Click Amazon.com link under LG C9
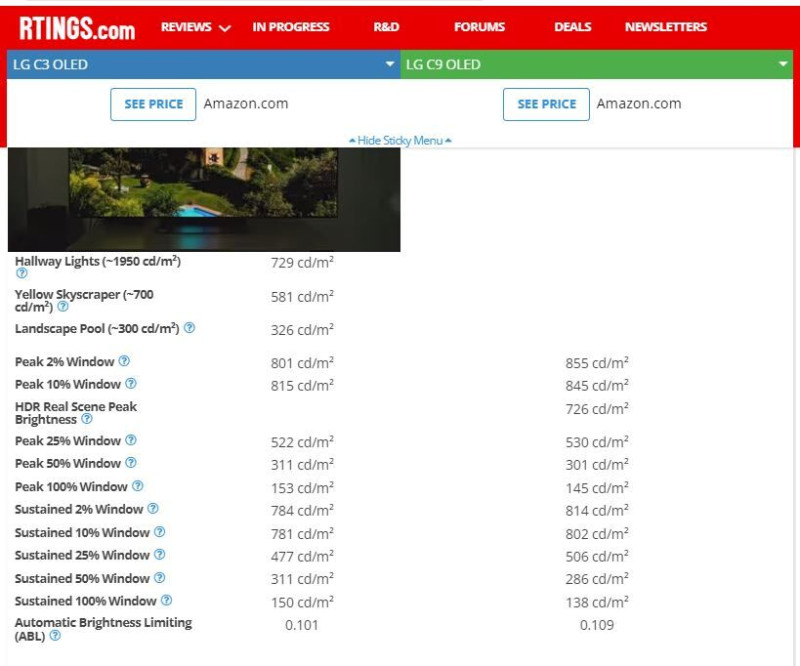Screen dimensions: 800x666 click(639, 104)
